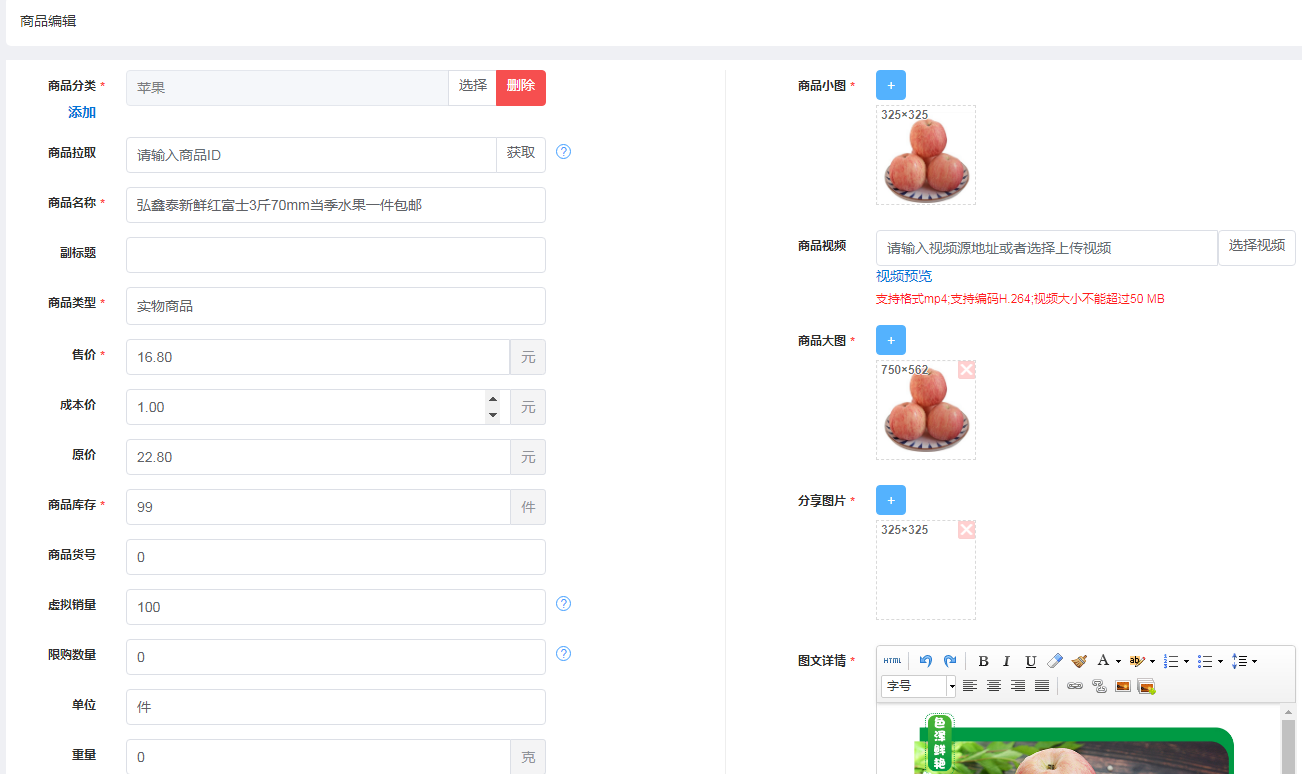1302x774 pixels.
Task: Click the 视频预览 link
Action: tap(904, 276)
